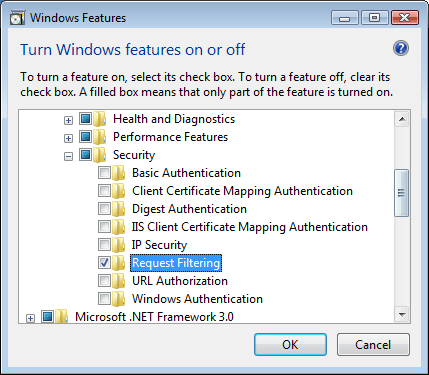Click the Microsoft .NET Framework 3.0 folder icon
The width and height of the screenshot is (429, 375).
tap(61, 317)
